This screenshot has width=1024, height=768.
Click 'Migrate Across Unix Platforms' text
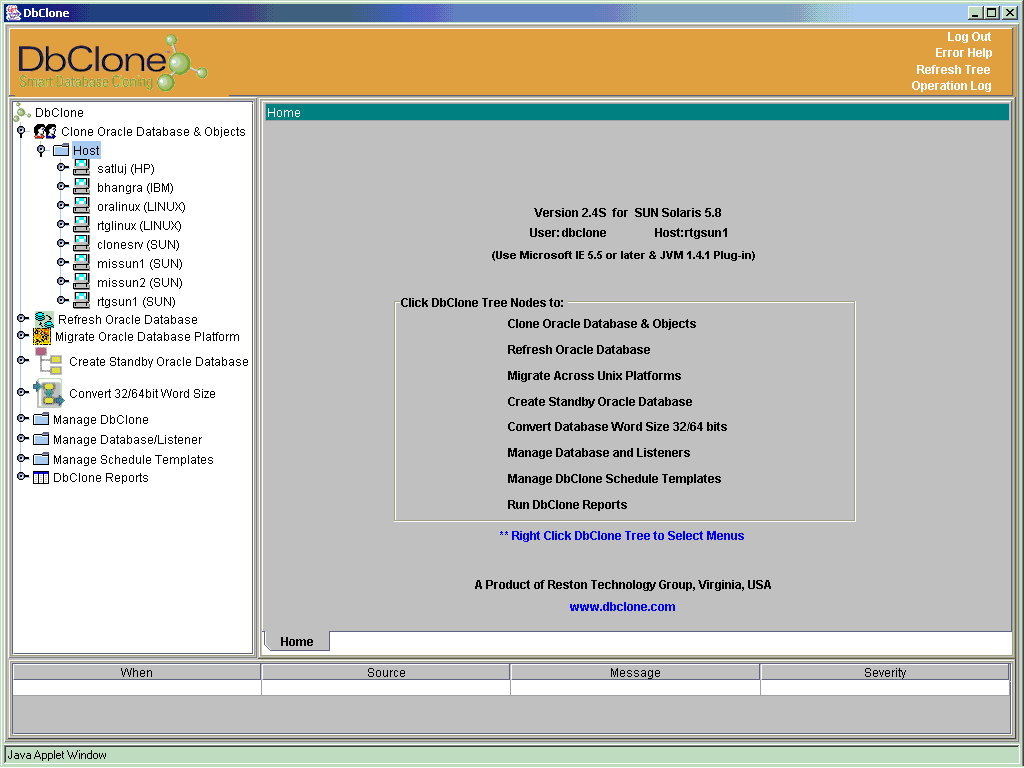tap(594, 376)
